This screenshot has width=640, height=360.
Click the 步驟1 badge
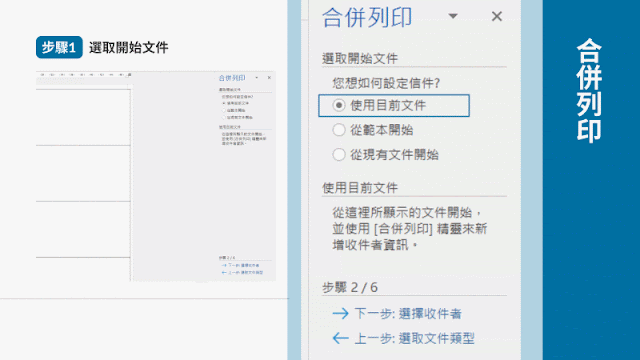(59, 47)
